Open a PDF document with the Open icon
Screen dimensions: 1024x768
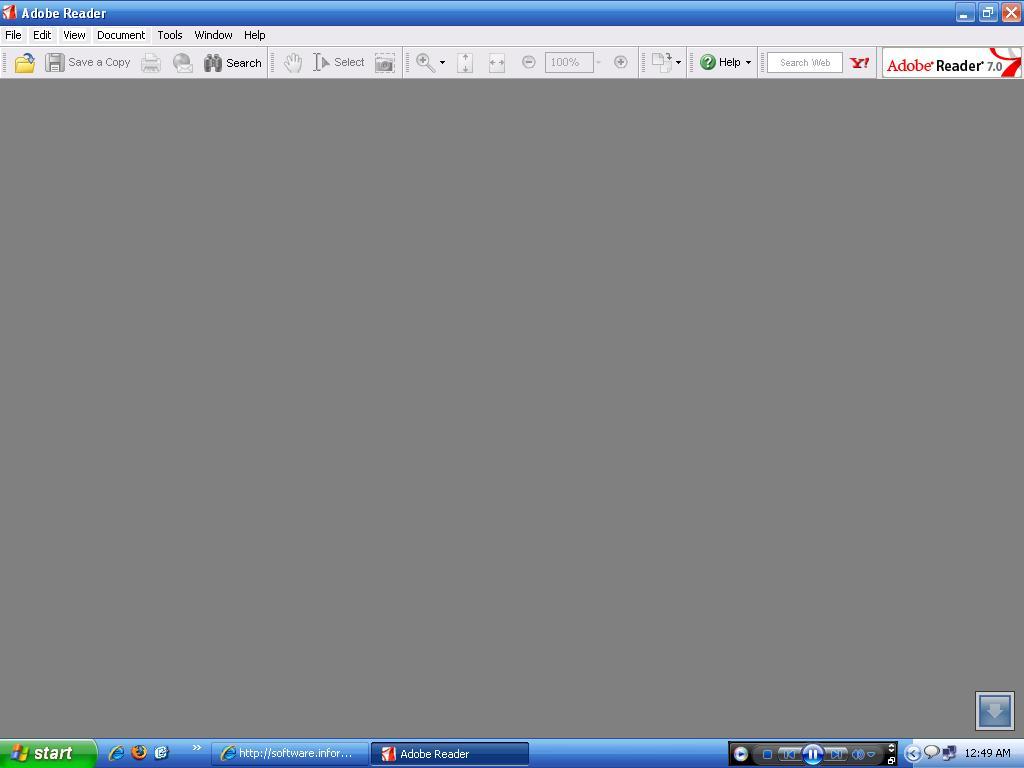(23, 62)
